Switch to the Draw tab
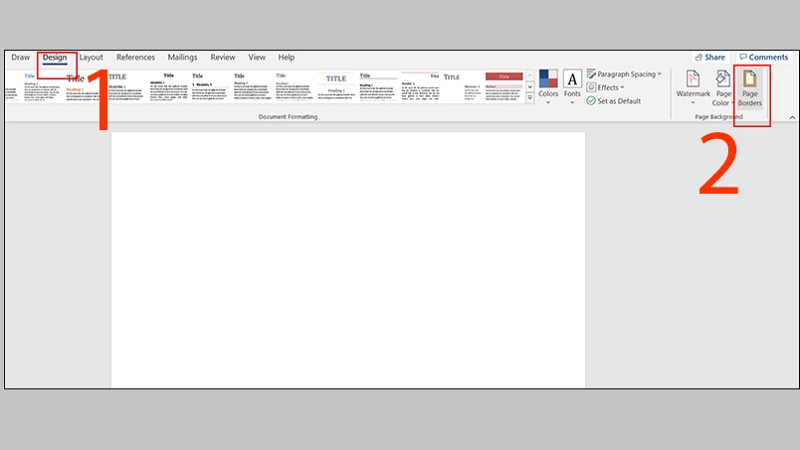 click(x=20, y=57)
